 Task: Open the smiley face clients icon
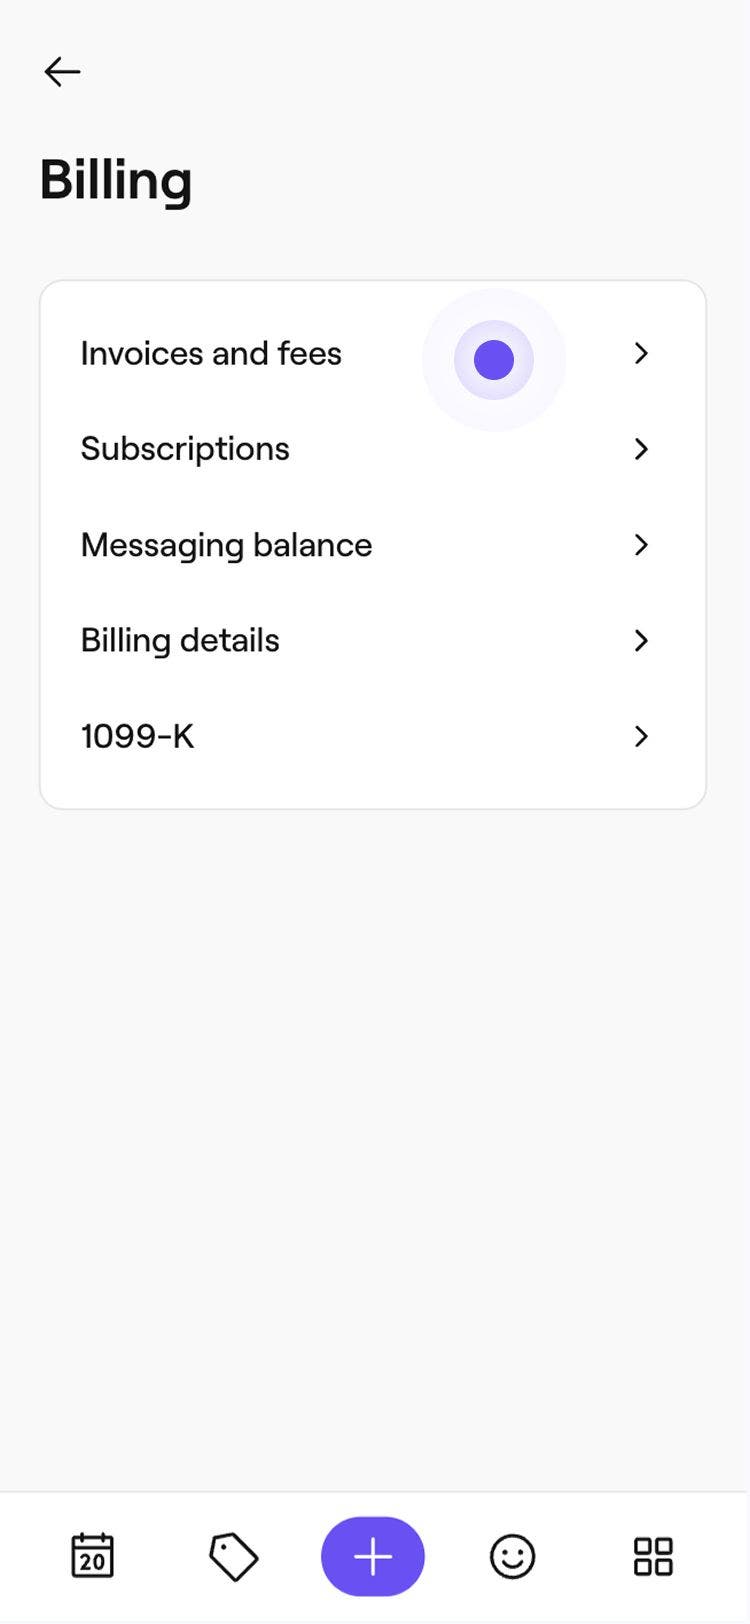tap(512, 1557)
